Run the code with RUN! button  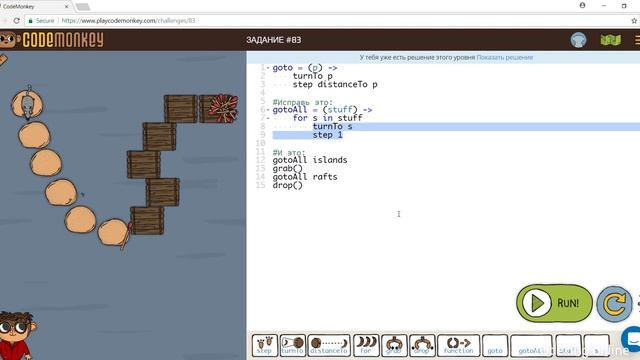tap(554, 303)
